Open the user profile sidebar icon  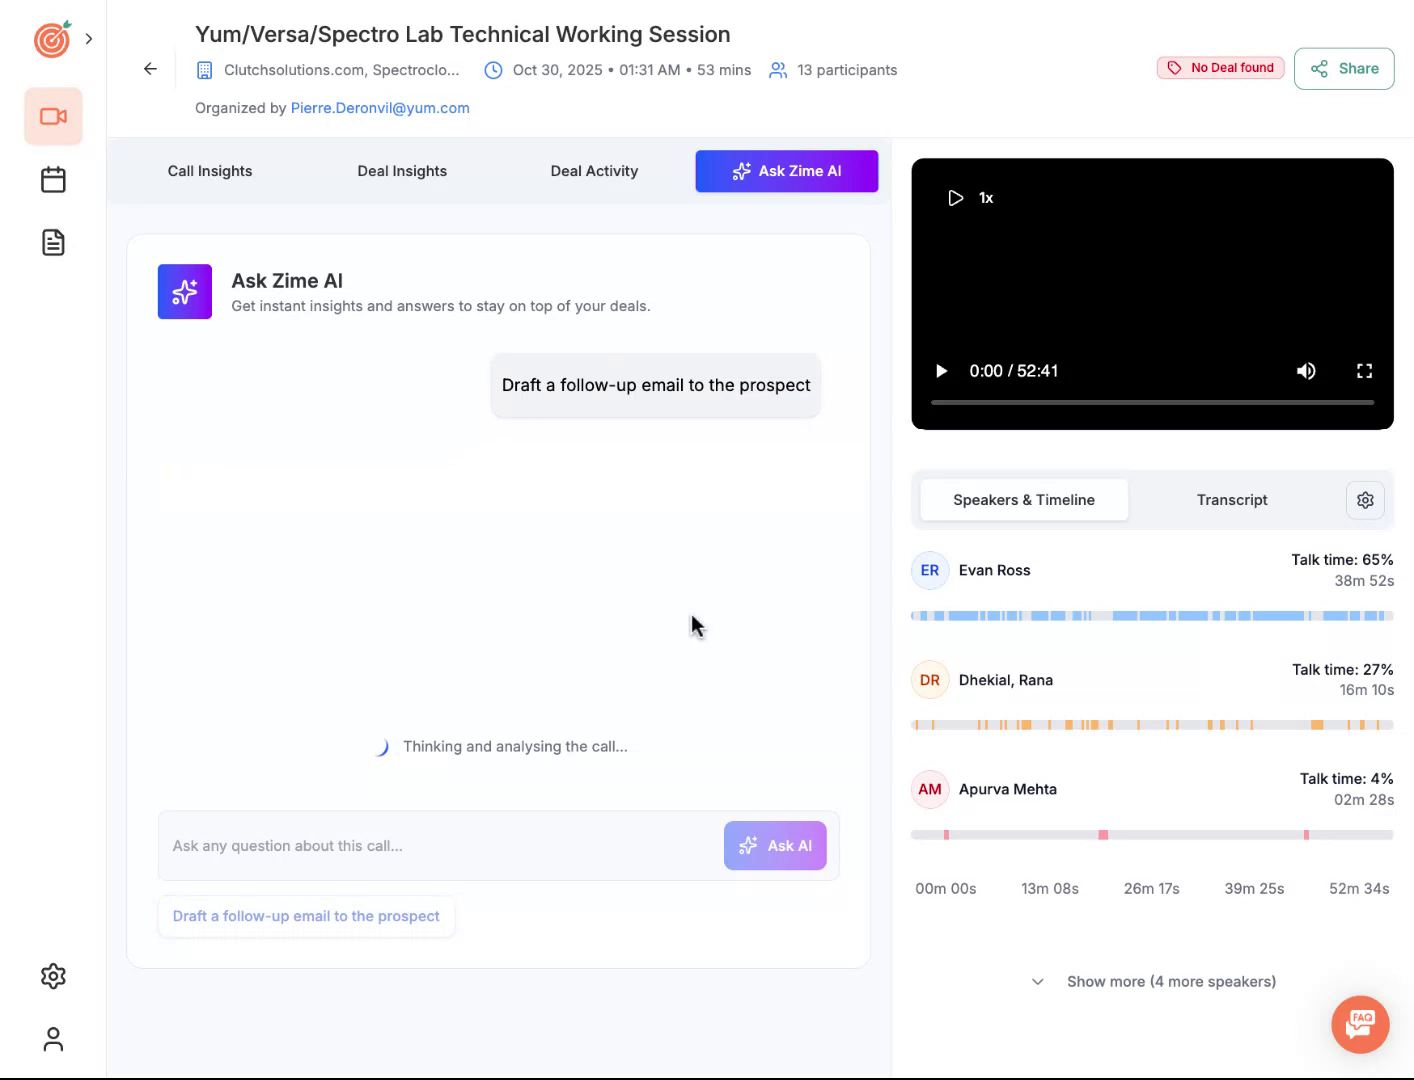pyautogui.click(x=53, y=1040)
